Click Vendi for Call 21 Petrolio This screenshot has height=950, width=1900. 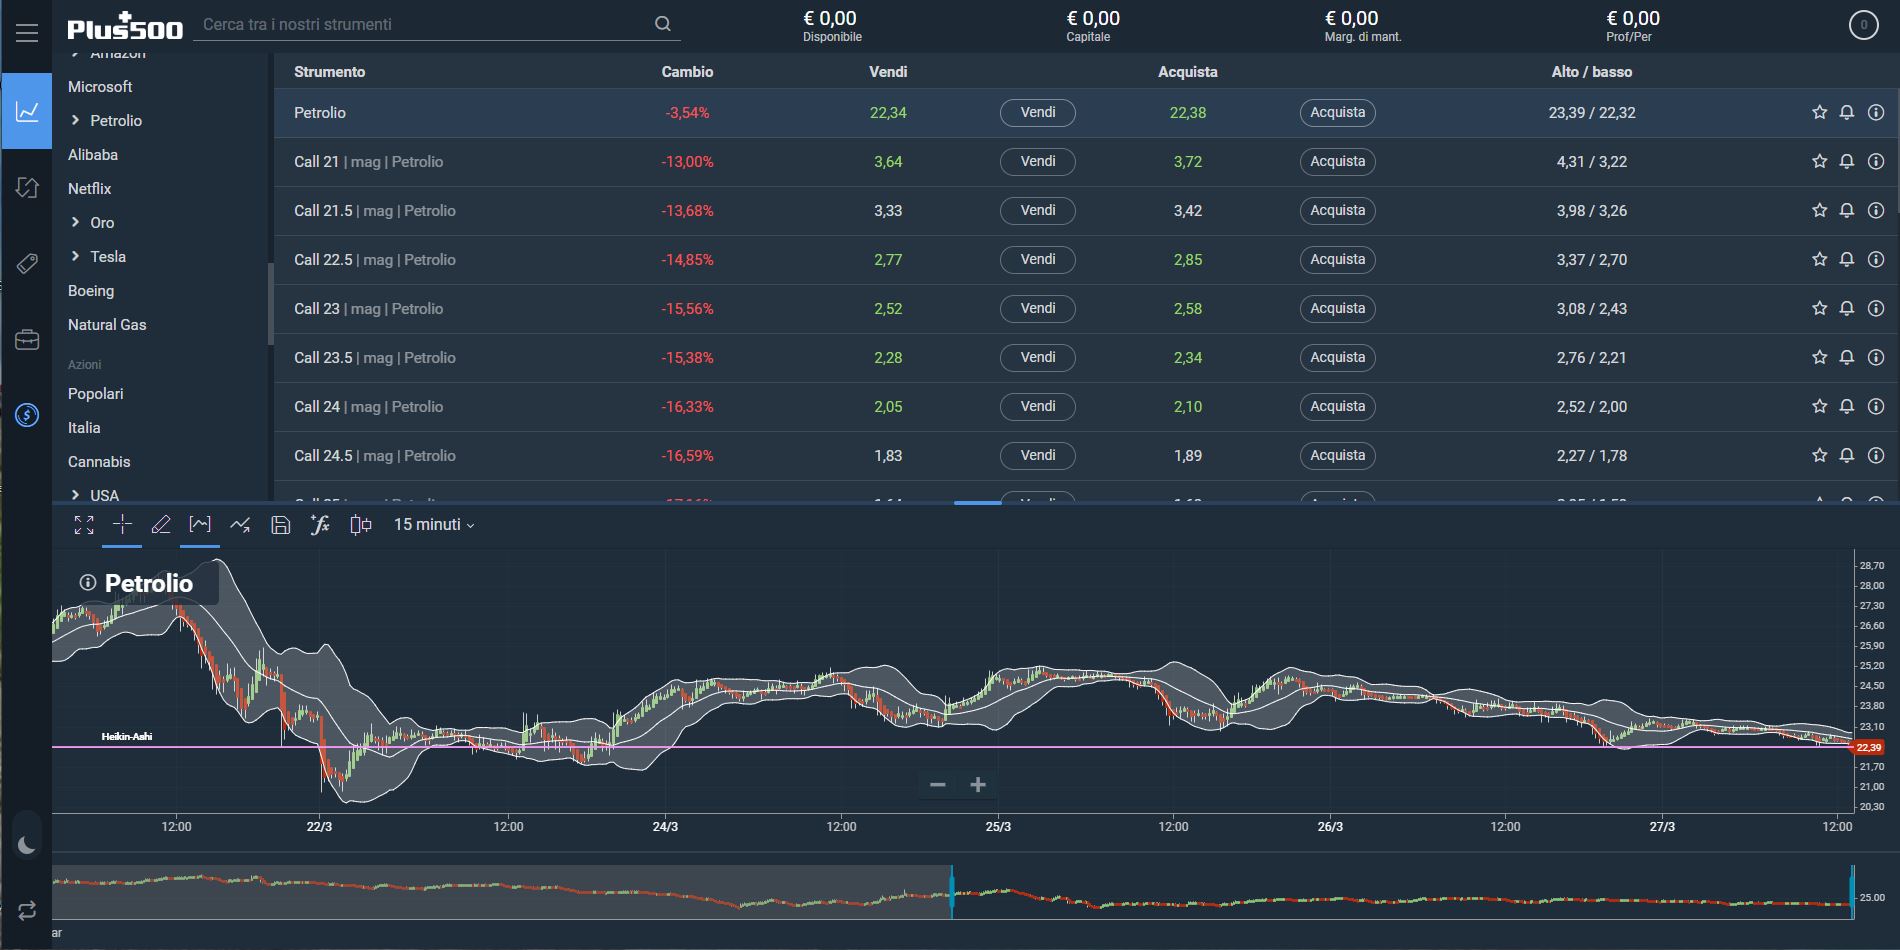[1038, 162]
